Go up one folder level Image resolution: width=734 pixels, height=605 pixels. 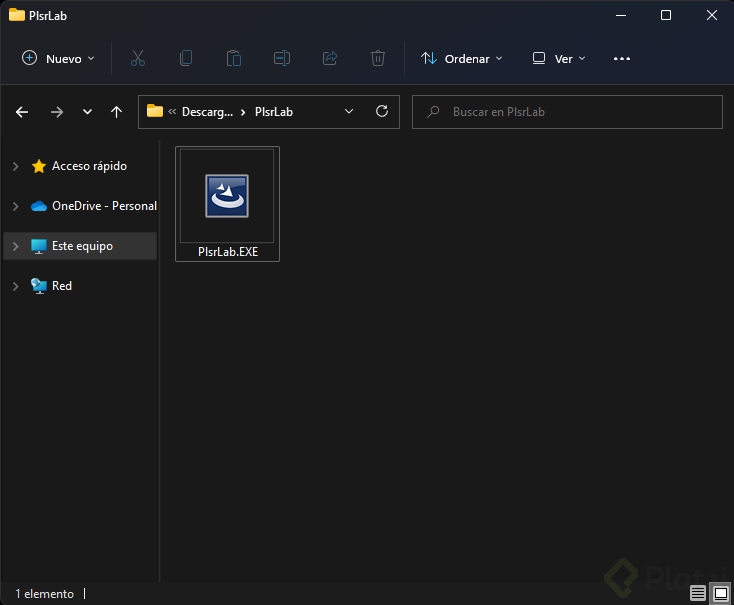[116, 112]
